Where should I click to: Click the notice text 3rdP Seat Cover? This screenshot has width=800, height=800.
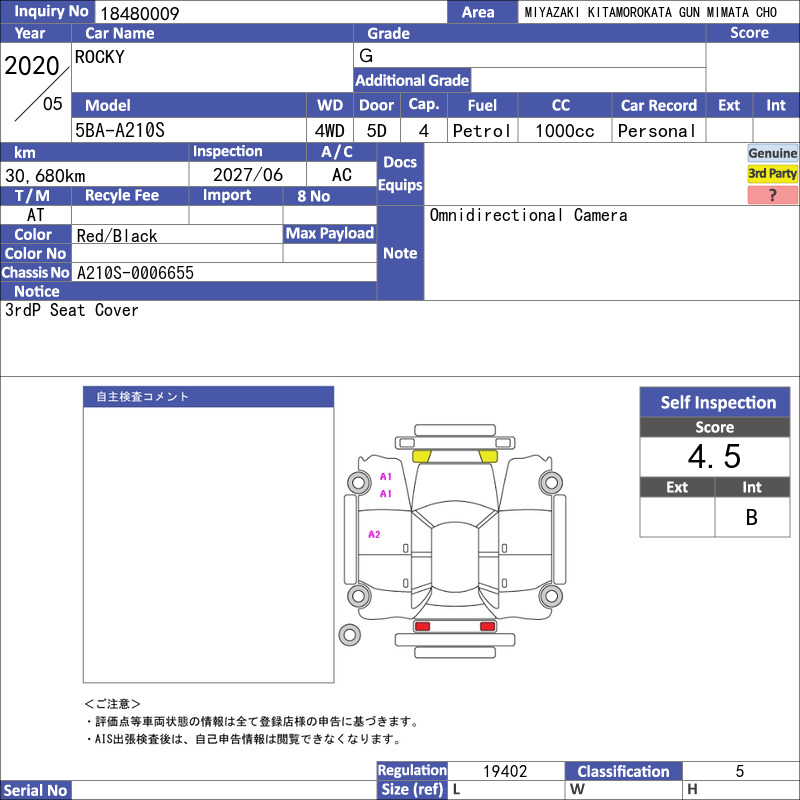coord(71,310)
